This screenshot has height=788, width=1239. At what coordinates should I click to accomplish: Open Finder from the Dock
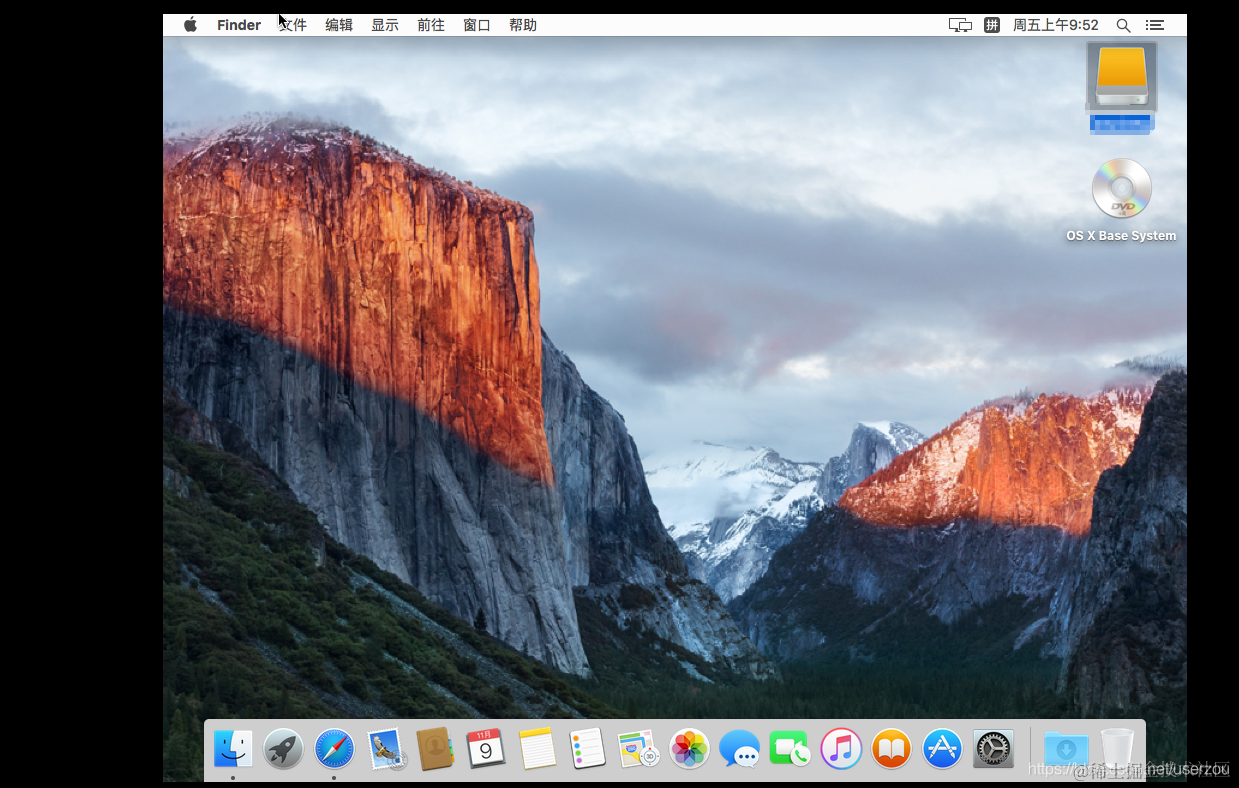point(233,748)
